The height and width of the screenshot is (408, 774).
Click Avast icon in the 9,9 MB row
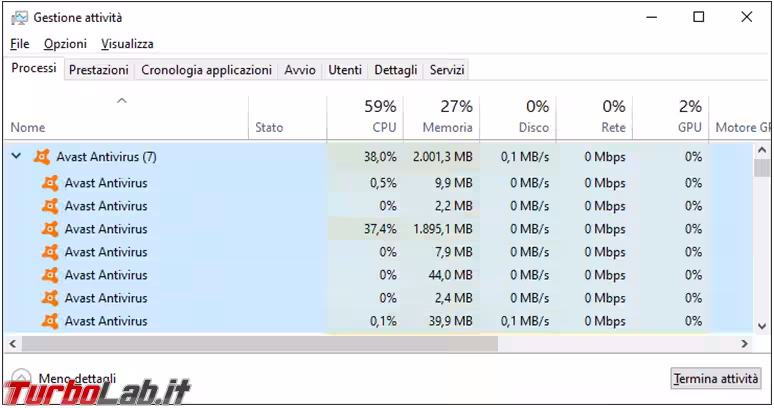(x=50, y=183)
